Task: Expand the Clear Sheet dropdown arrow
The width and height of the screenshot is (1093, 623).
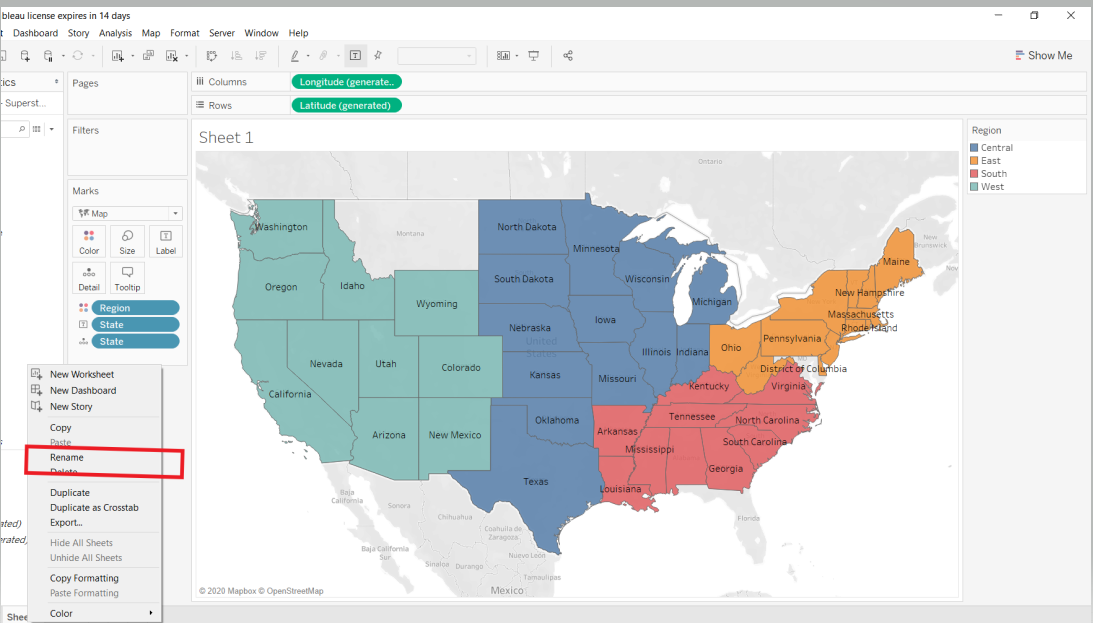Action: 186,56
